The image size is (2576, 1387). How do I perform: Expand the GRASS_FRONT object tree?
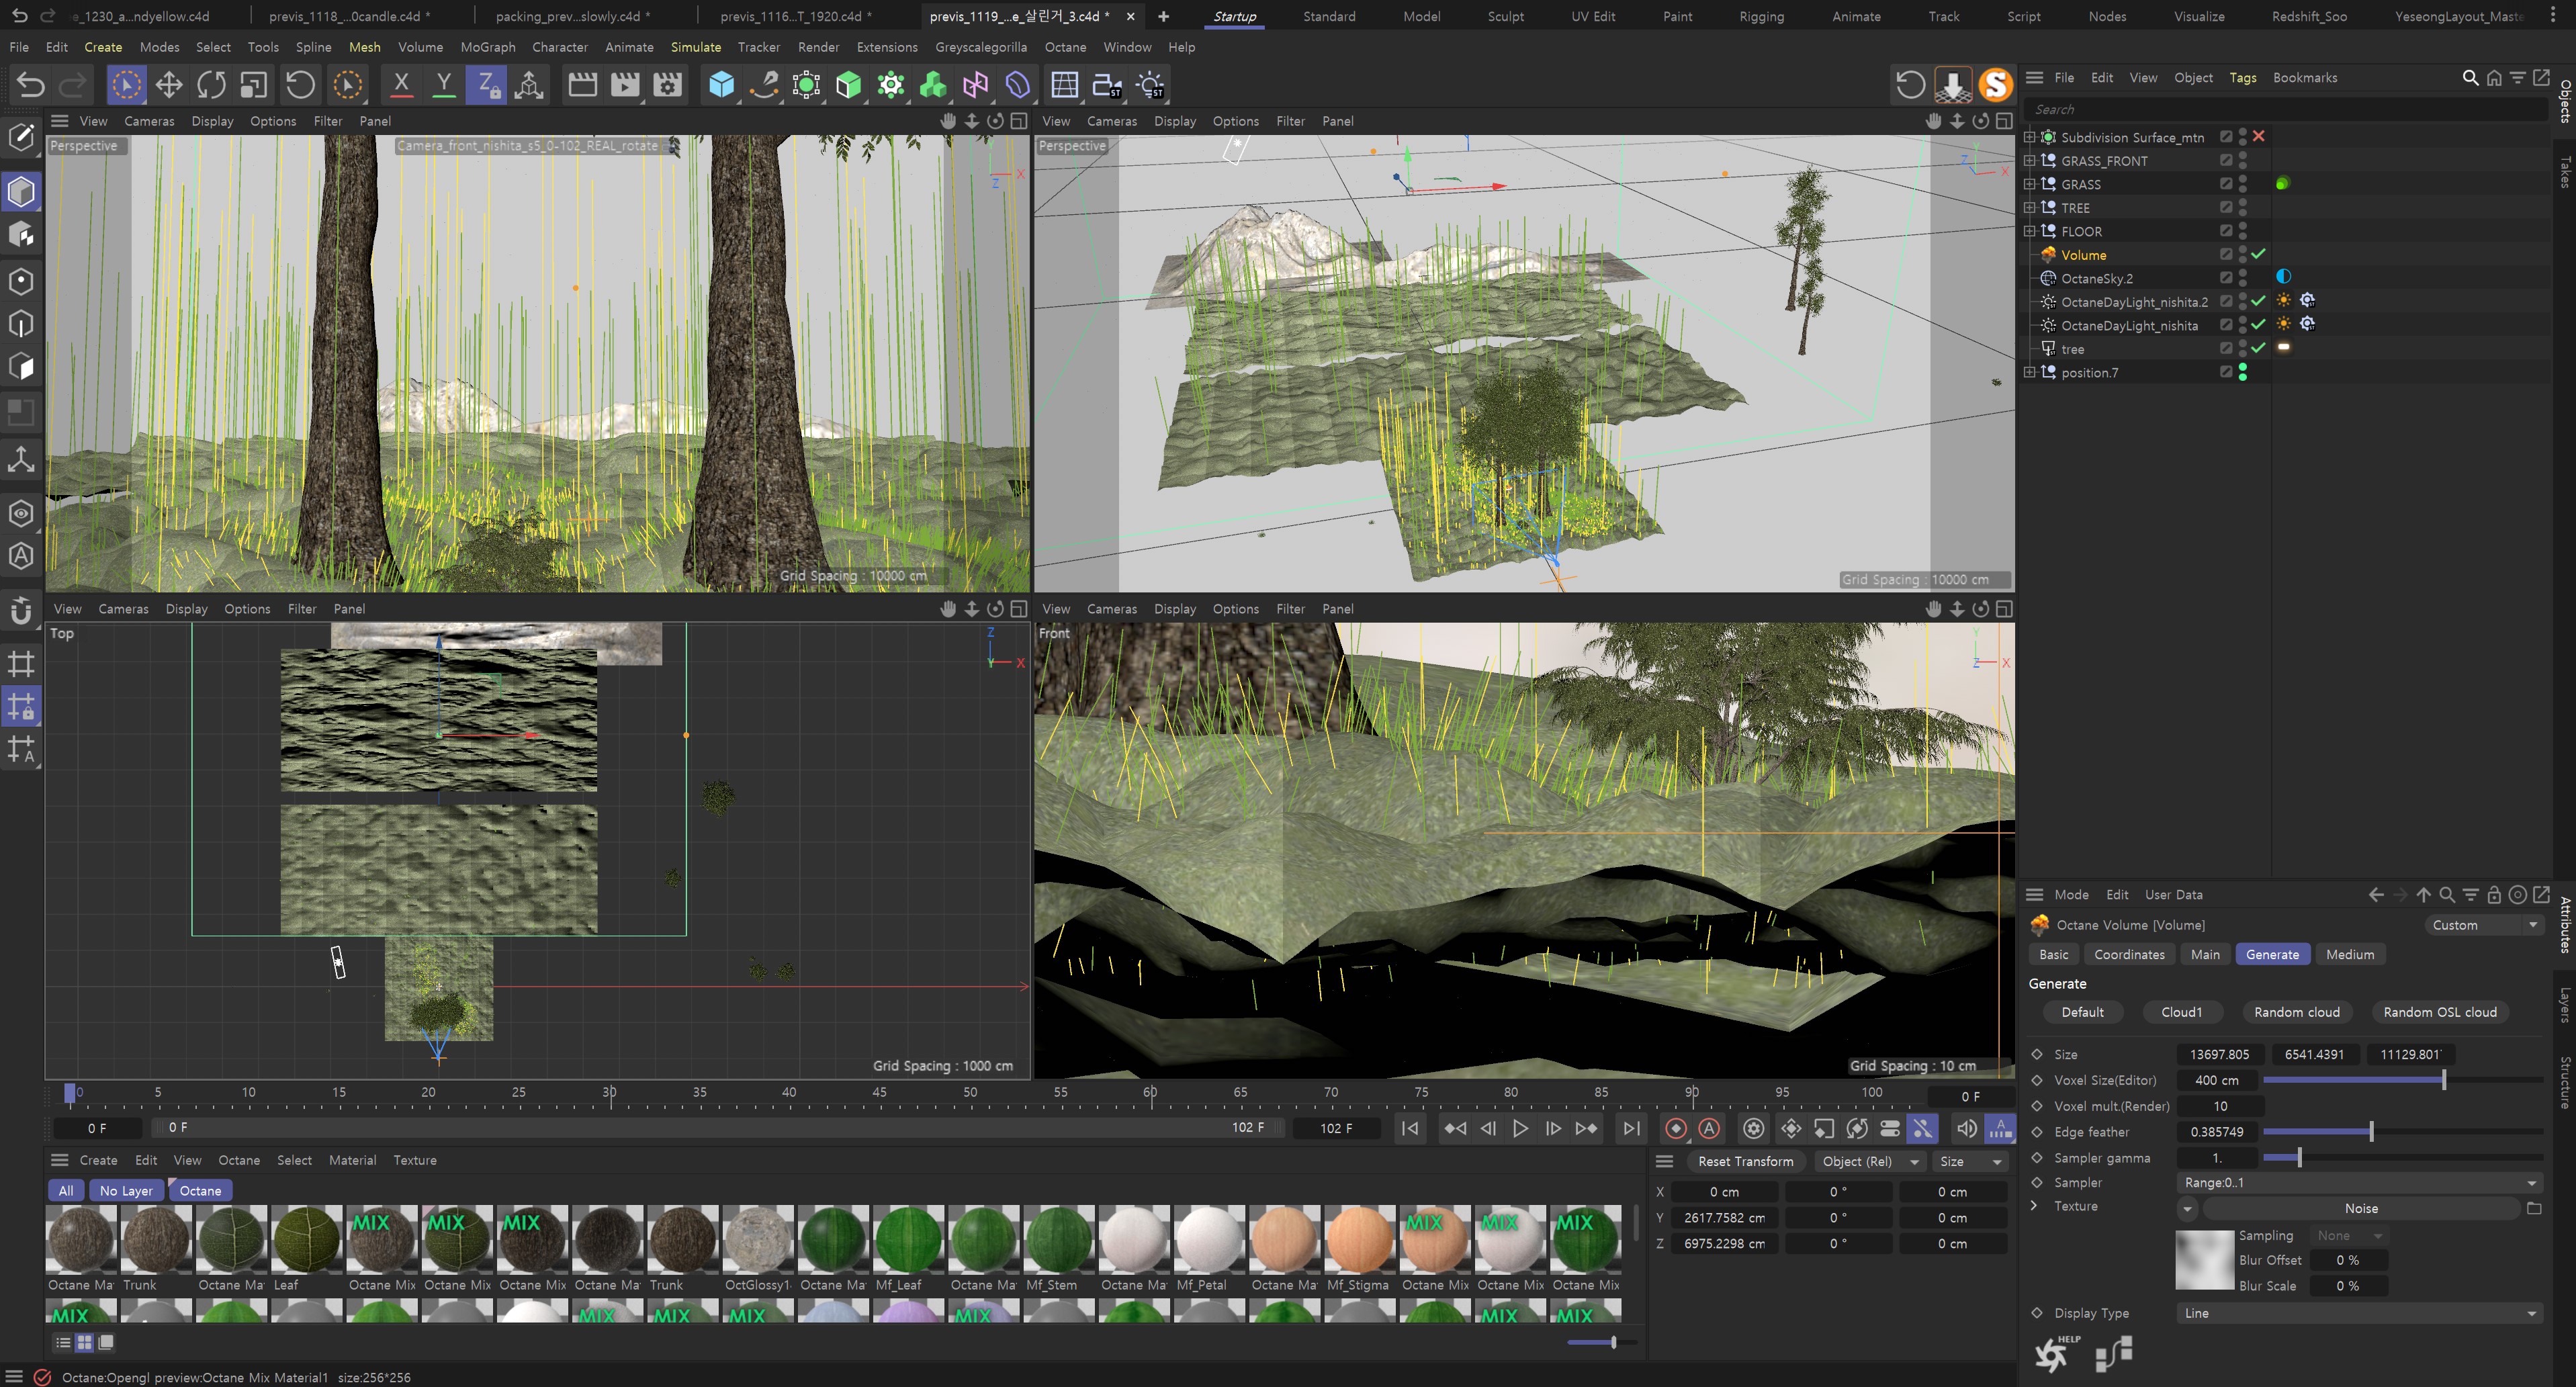[2029, 161]
